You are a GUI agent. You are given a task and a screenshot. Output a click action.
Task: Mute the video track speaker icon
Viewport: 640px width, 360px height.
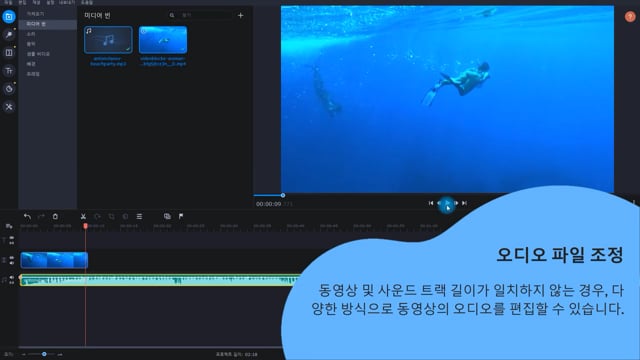tap(11, 263)
